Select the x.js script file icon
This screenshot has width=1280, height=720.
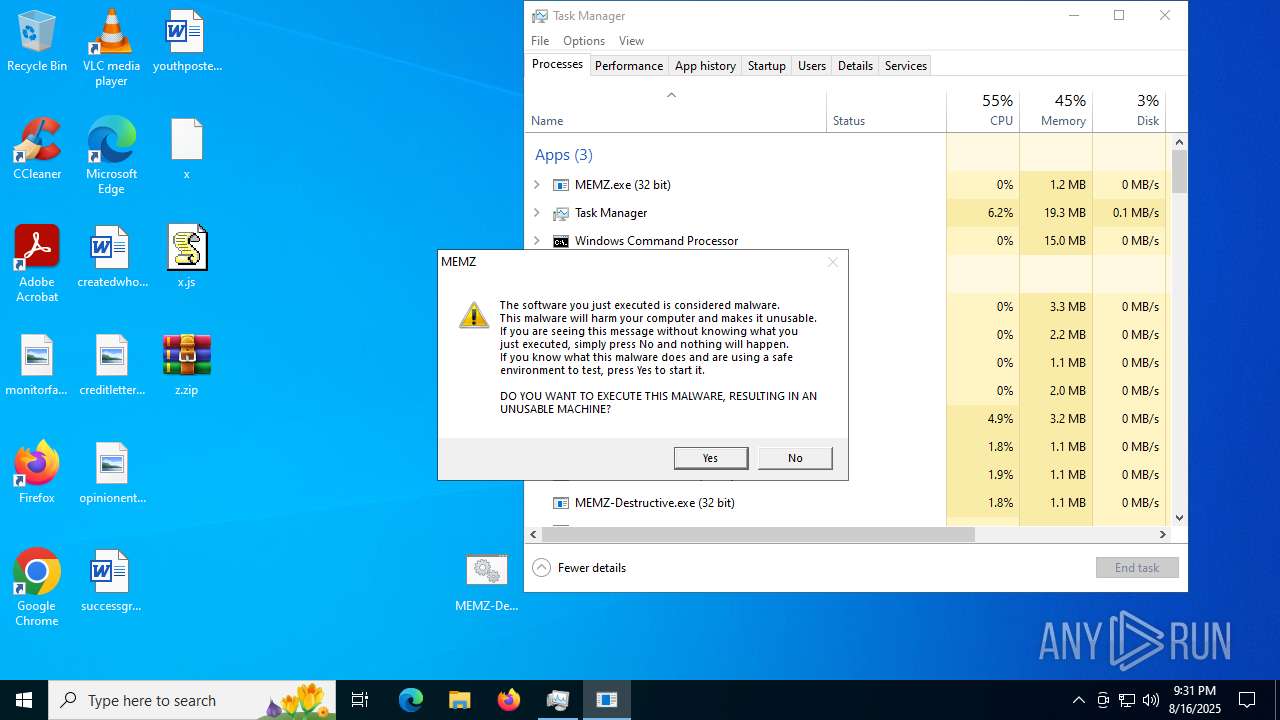point(187,258)
